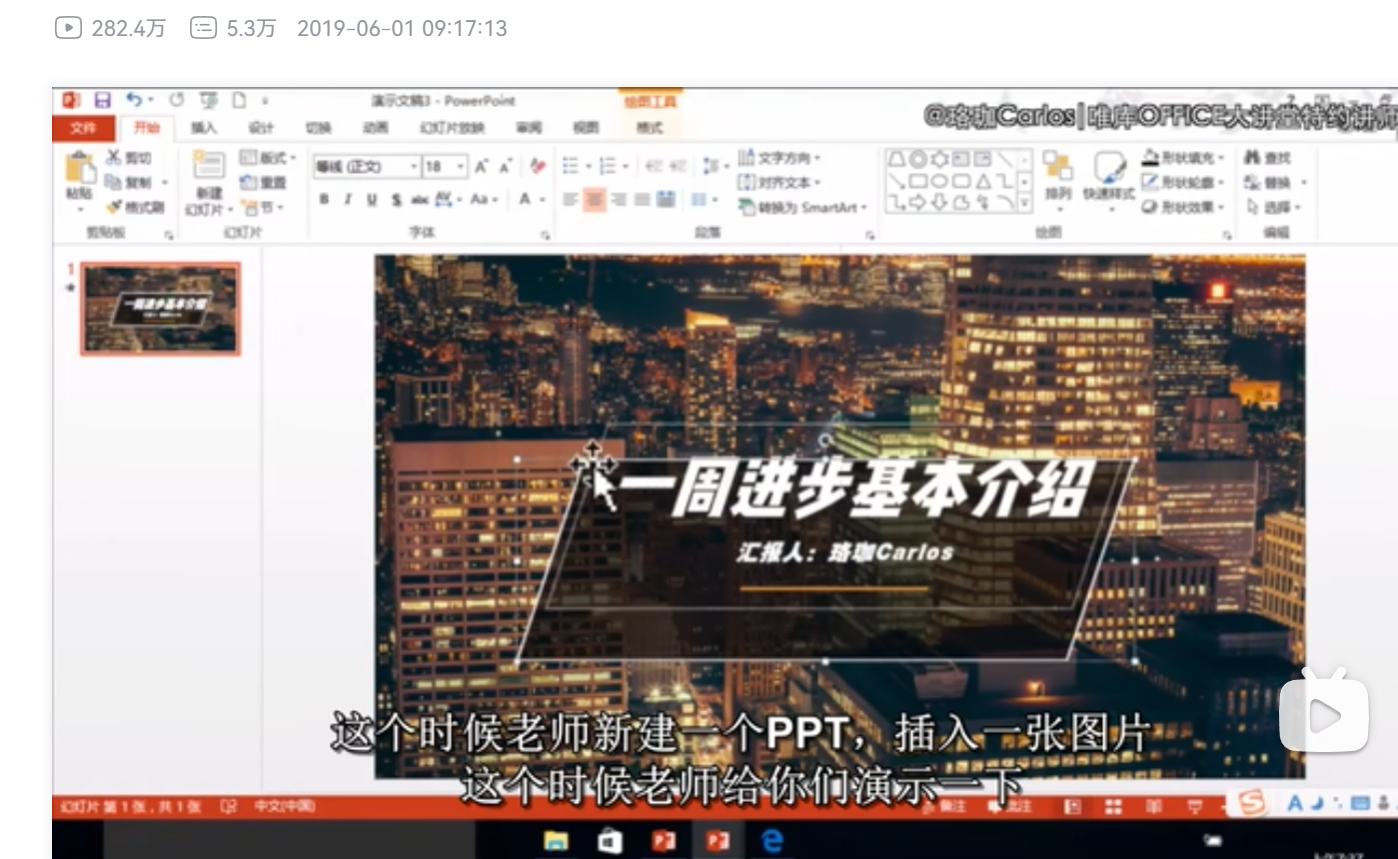The width and height of the screenshot is (1398, 859).
Task: Select slide 1 thumbnail in slide panel
Action: coord(160,308)
